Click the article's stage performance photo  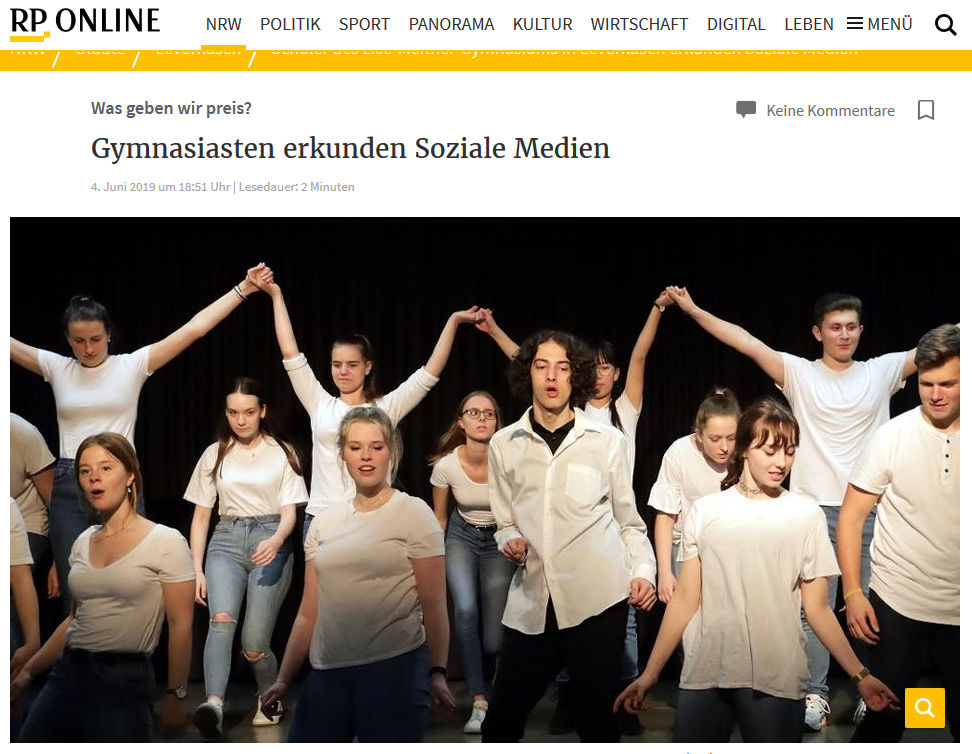coord(485,479)
